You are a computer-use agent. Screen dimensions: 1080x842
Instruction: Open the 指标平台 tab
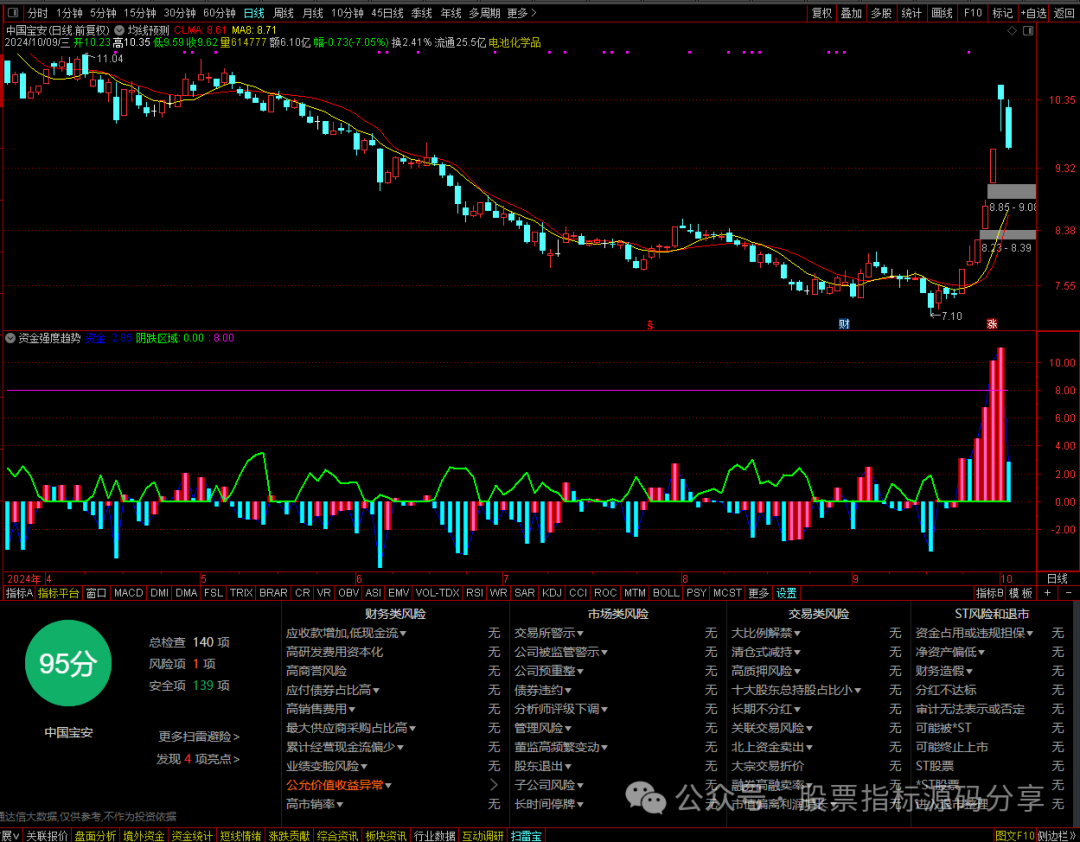coord(59,593)
